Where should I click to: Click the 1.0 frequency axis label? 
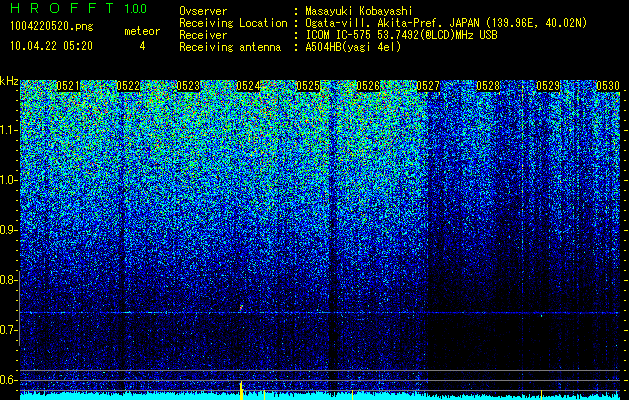(x=8, y=181)
